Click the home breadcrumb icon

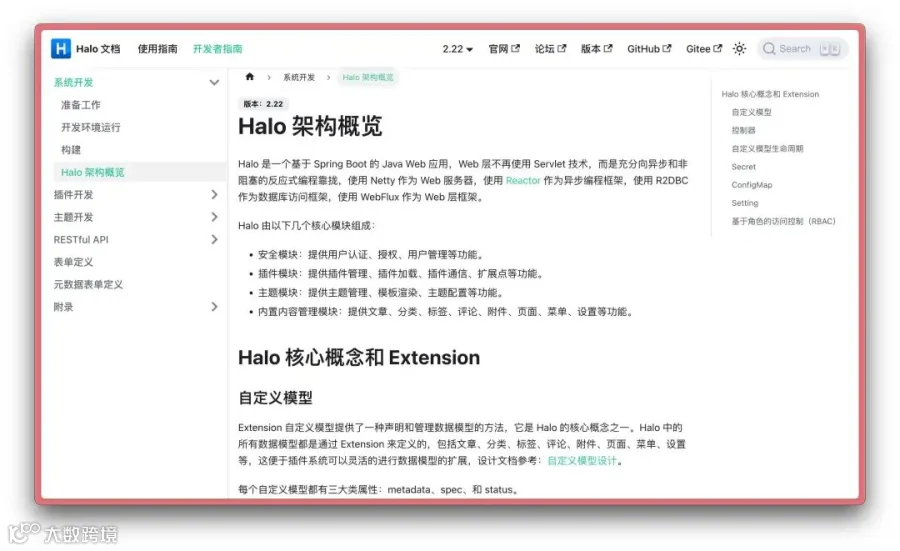250,77
